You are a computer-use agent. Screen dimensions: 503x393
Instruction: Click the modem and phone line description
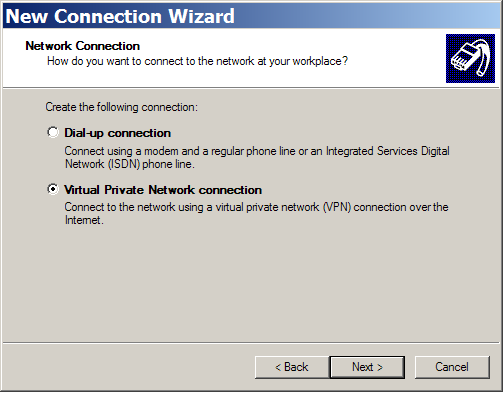click(257, 157)
